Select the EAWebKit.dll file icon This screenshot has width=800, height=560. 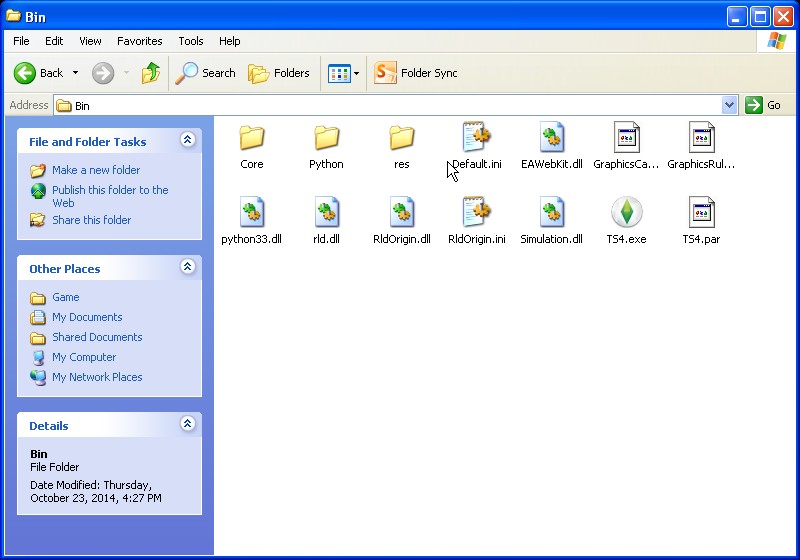(x=552, y=137)
